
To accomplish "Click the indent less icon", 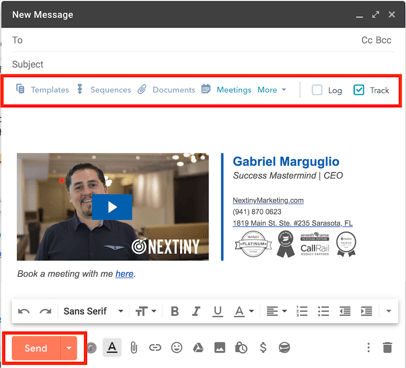I will pos(345,311).
